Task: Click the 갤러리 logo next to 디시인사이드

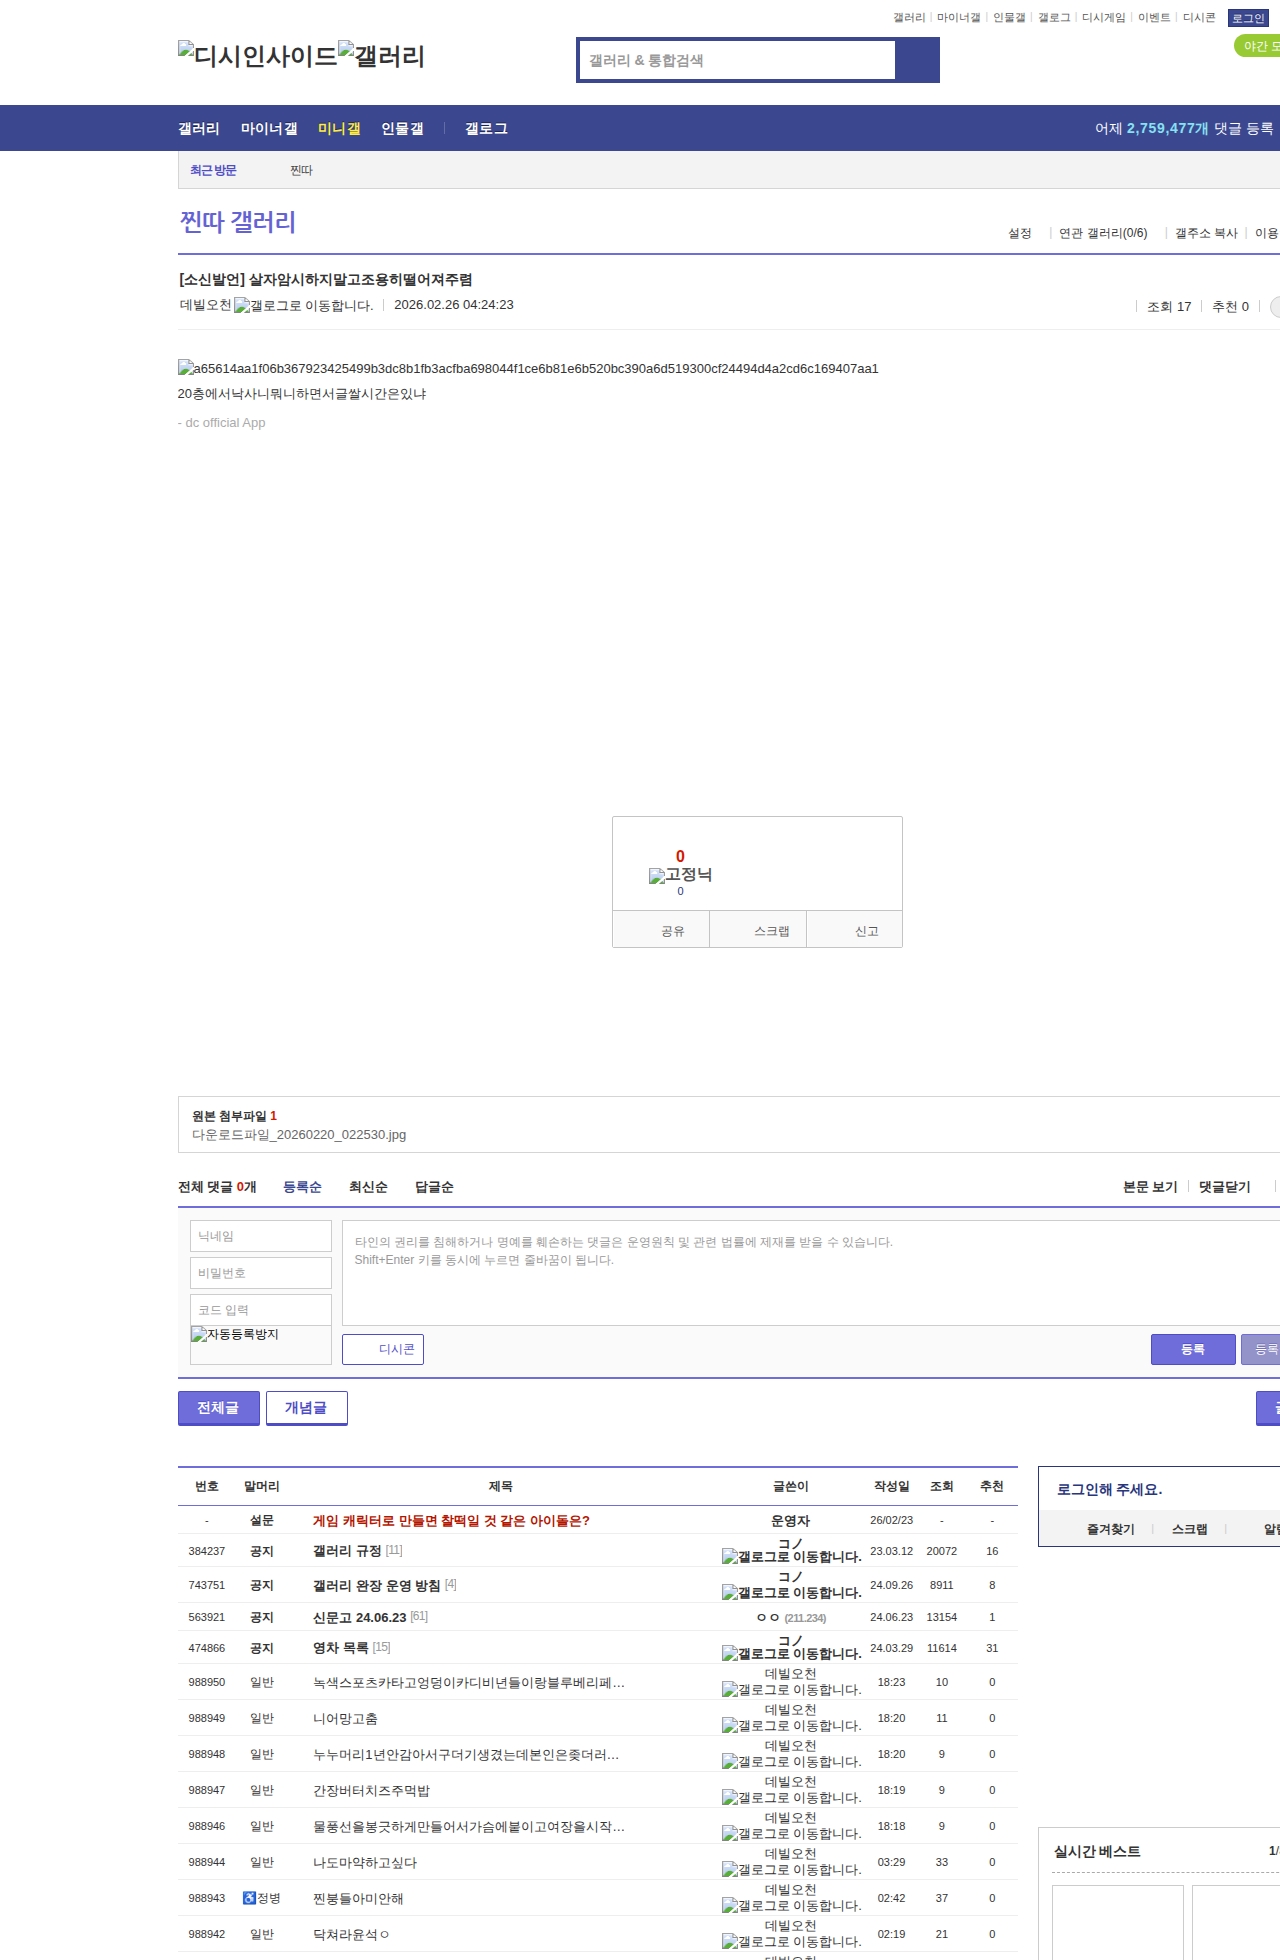Action: pos(381,55)
